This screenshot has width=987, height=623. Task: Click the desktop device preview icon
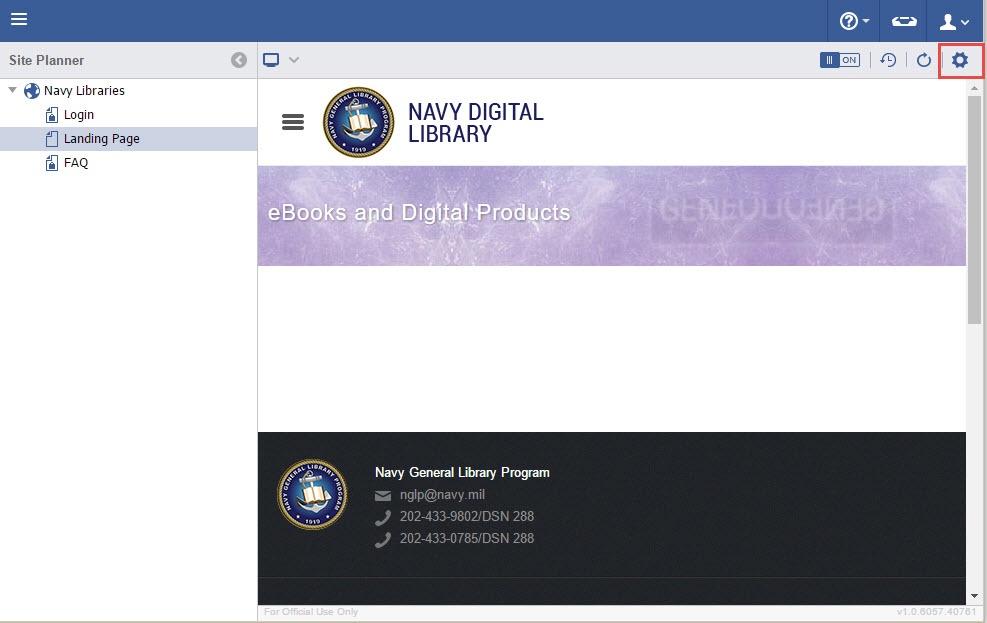pos(271,60)
